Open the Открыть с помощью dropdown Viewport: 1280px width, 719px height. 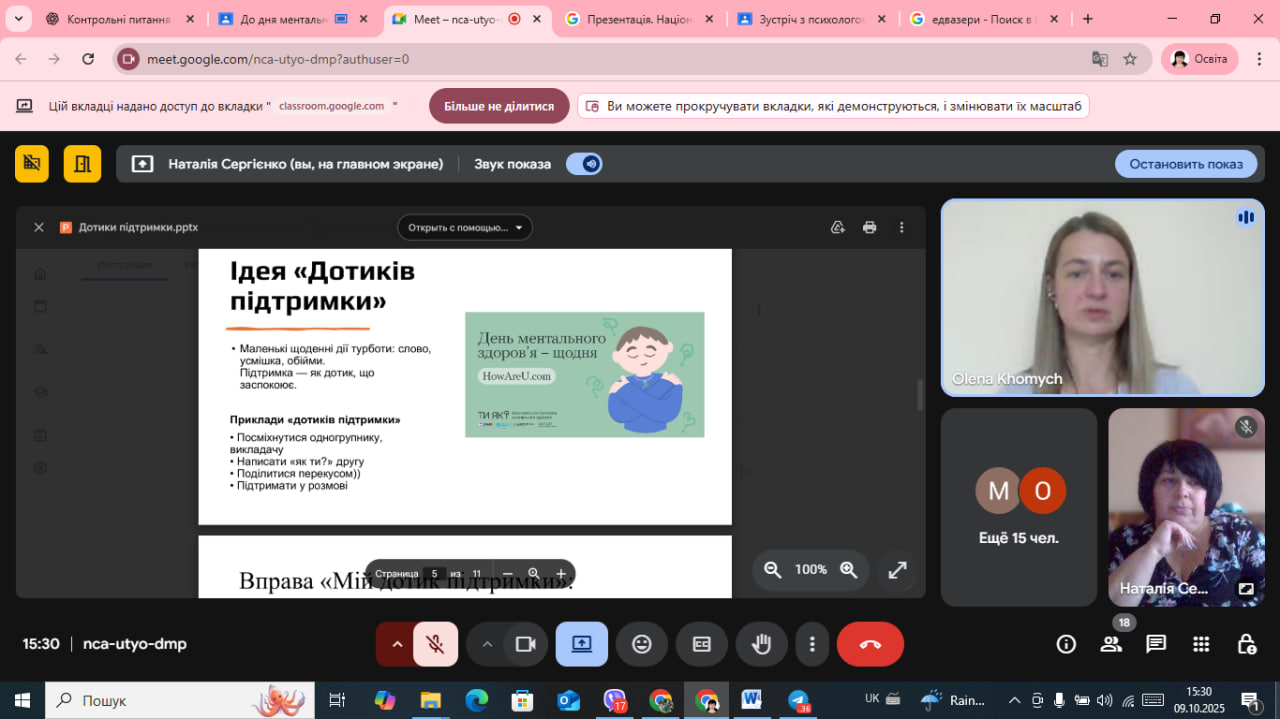coord(465,227)
